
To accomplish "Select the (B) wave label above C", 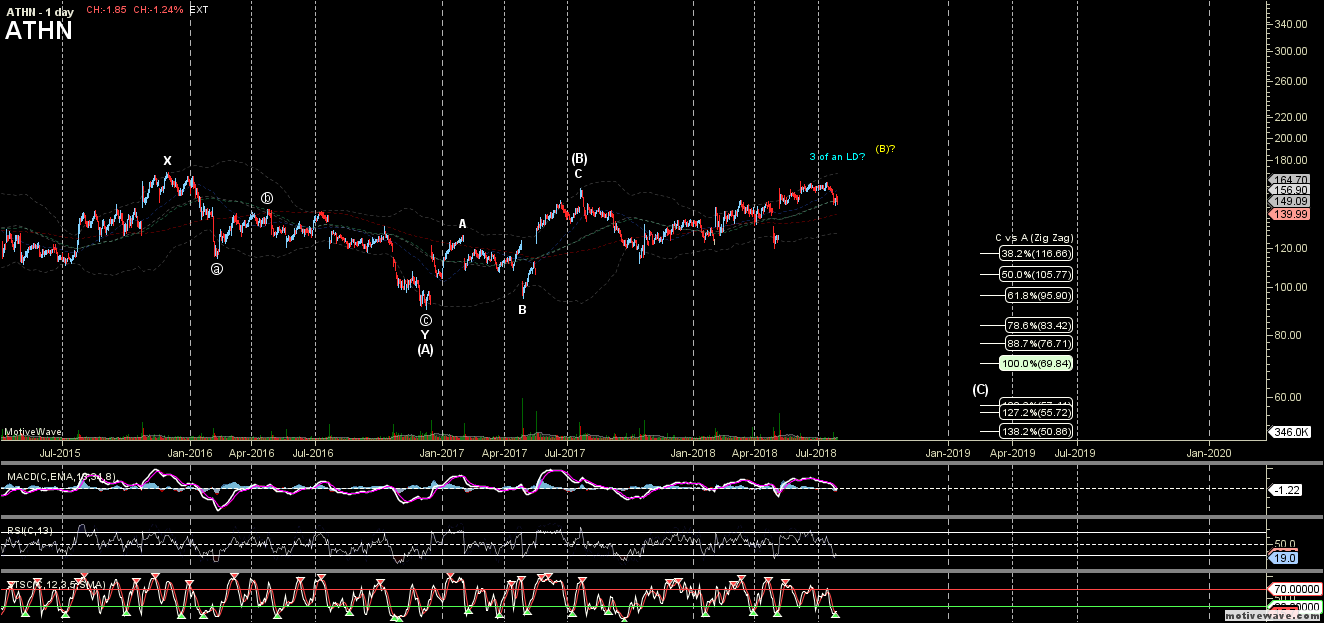I will (579, 159).
